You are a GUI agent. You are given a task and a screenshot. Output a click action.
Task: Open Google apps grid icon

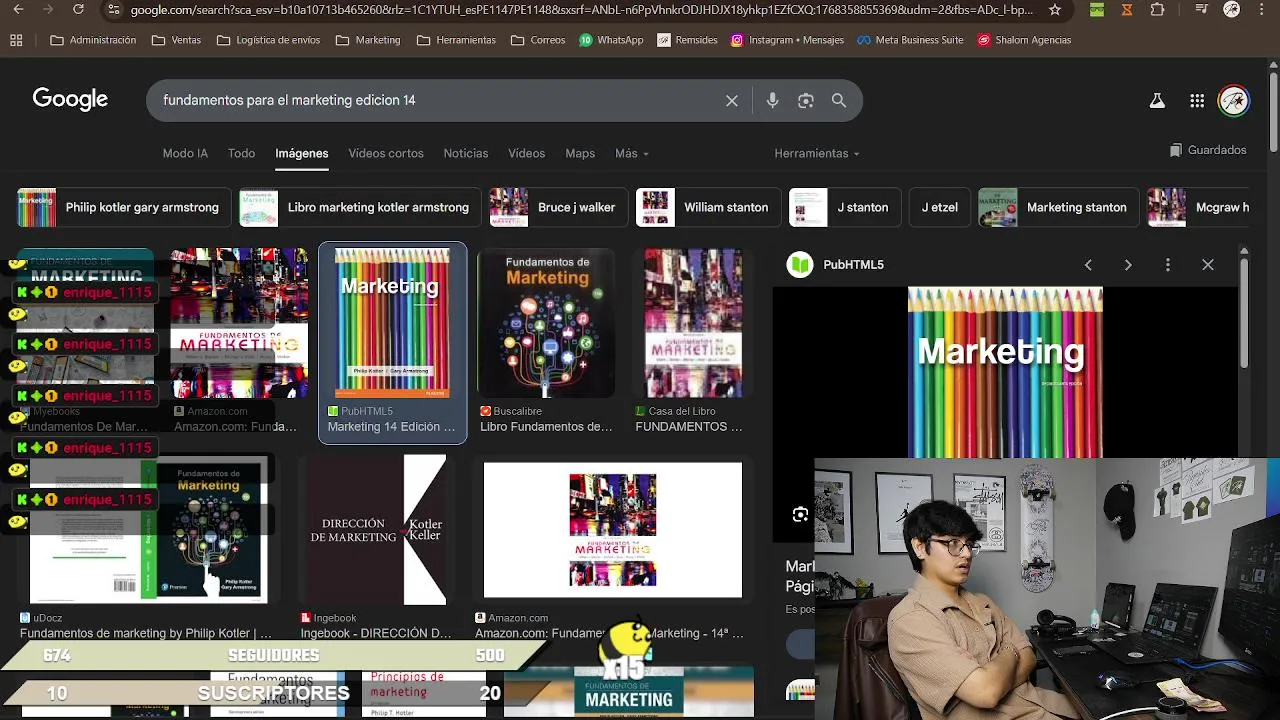coord(1197,100)
